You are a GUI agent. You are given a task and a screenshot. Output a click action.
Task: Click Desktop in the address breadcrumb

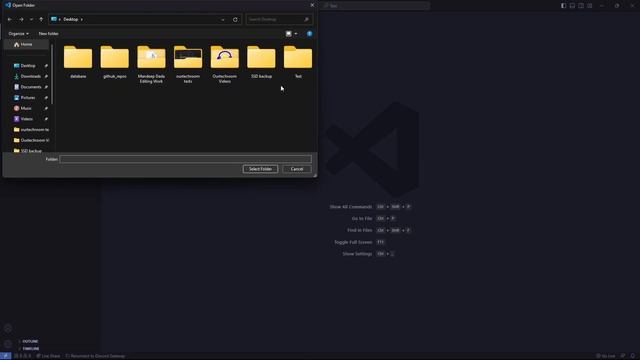71,19
